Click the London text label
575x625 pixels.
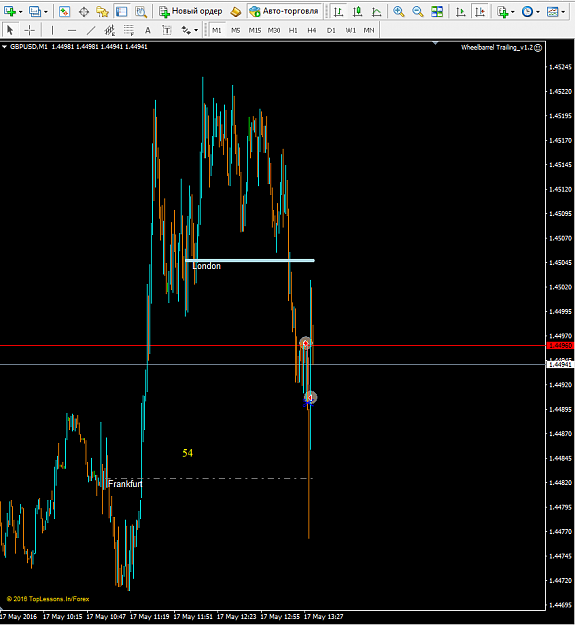pos(206,266)
